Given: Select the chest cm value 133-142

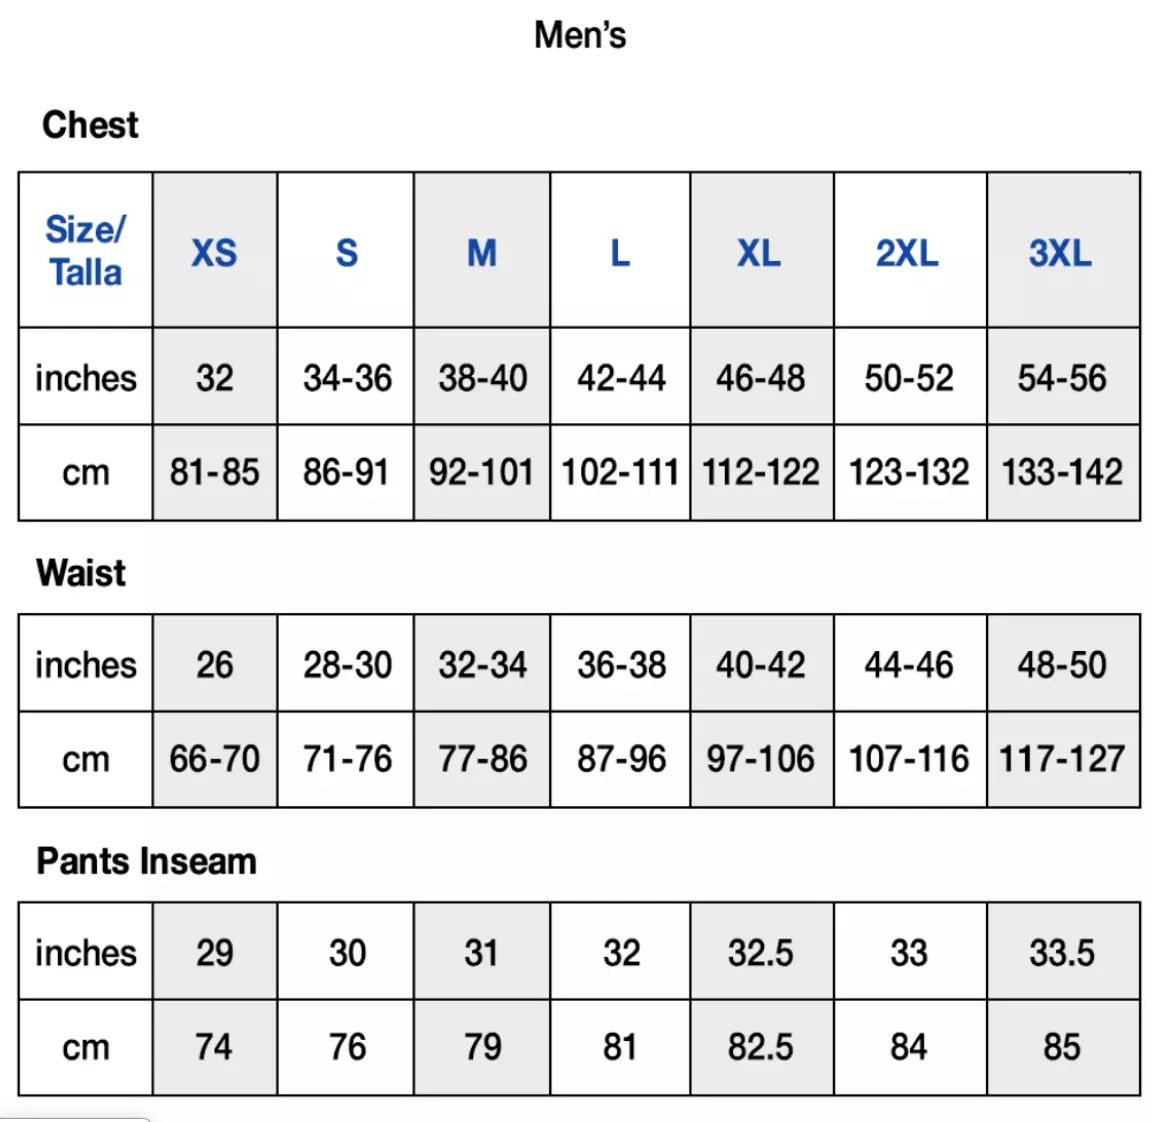Looking at the screenshot, I should (x=1062, y=473).
